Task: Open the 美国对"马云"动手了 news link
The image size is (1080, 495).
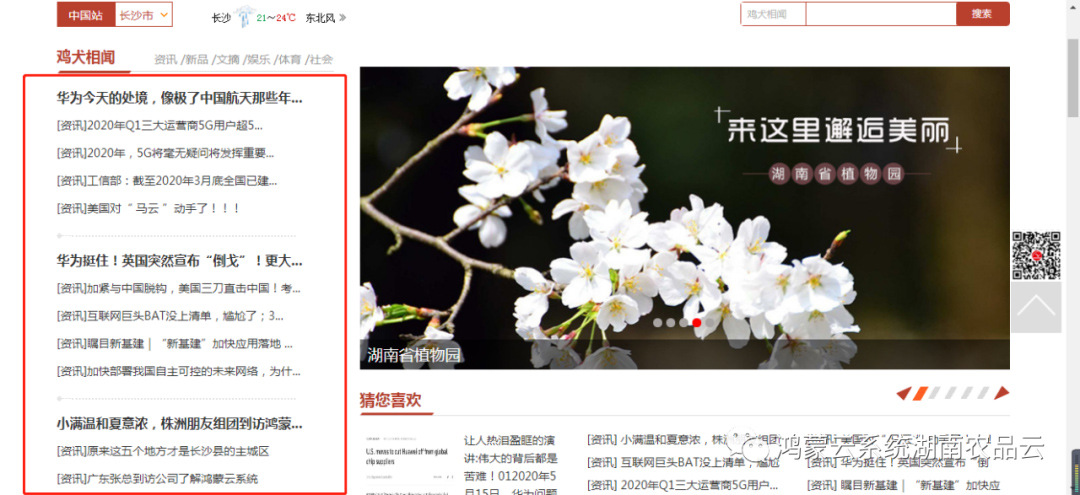Action: tap(148, 208)
